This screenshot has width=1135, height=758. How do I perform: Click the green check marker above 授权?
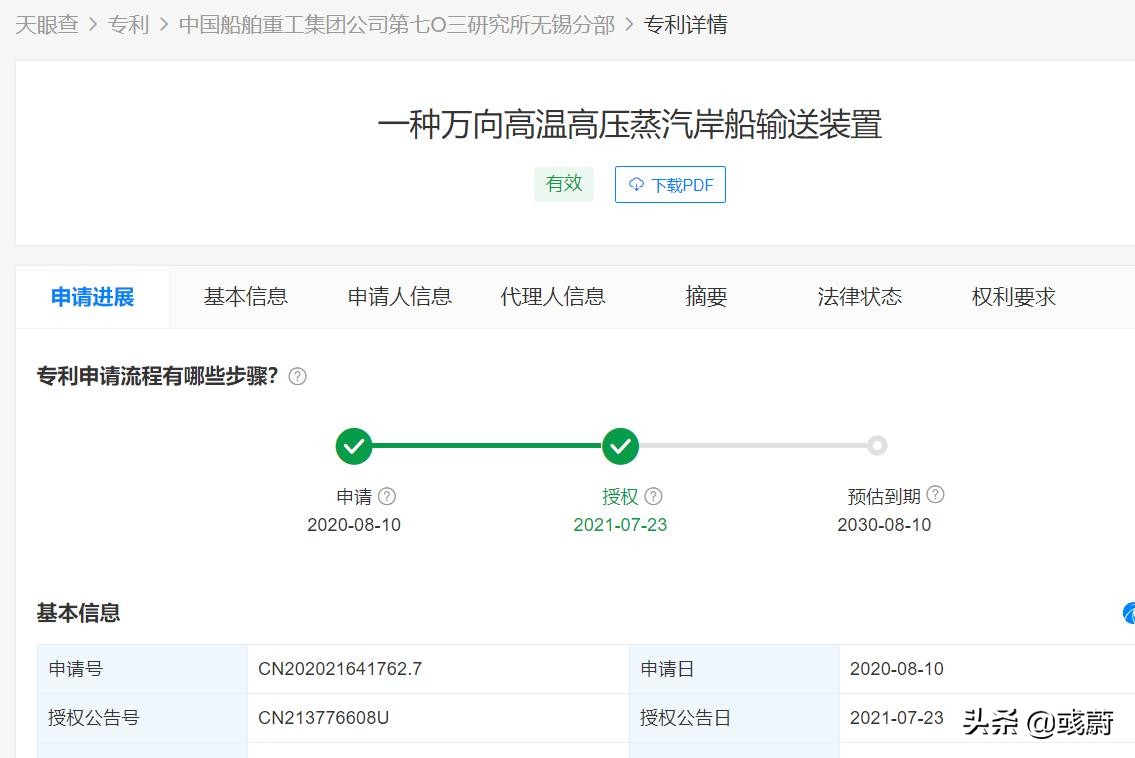620,446
